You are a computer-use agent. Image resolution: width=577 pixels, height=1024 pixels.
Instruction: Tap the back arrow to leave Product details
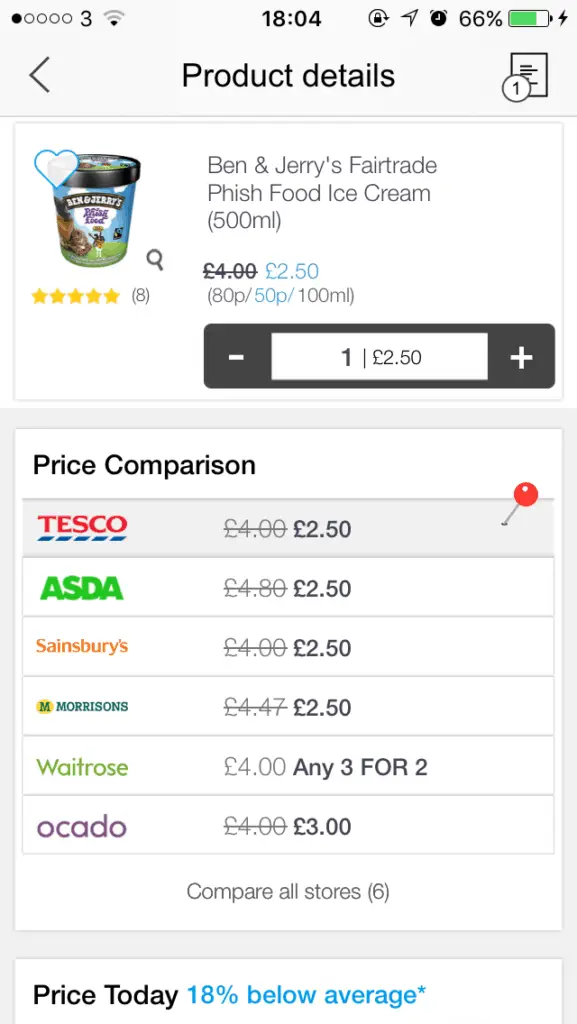pos(38,74)
